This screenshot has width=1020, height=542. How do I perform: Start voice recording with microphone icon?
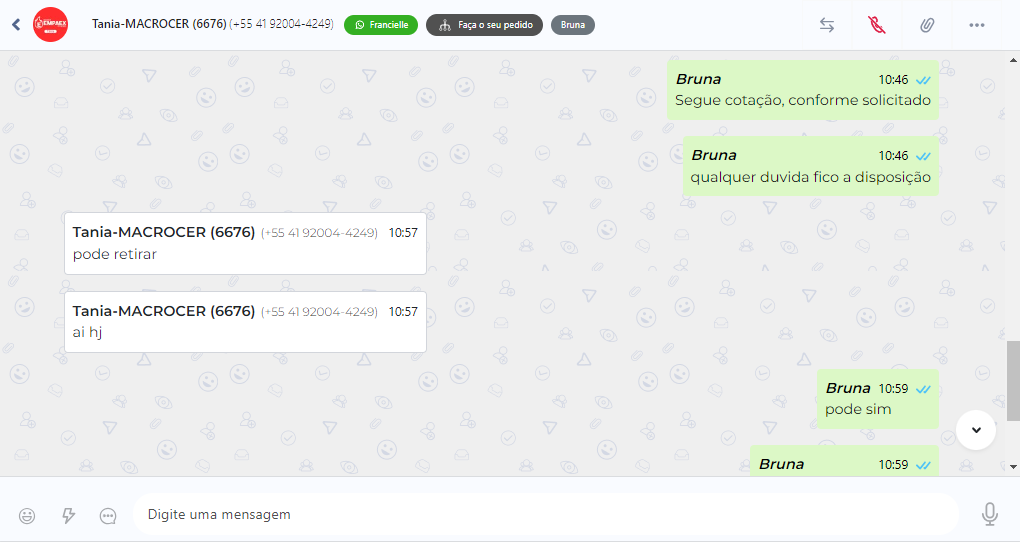[x=989, y=514]
